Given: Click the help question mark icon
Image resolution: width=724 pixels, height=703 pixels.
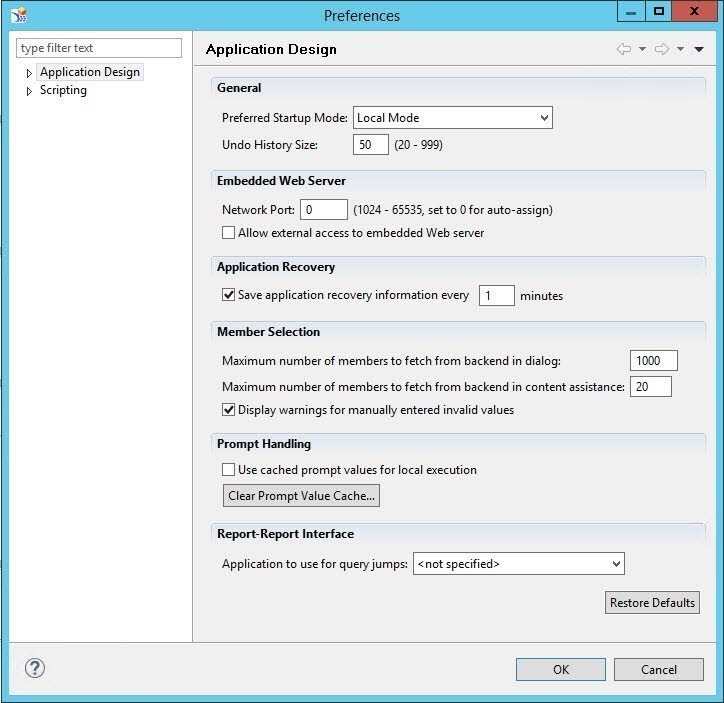Looking at the screenshot, I should [x=34, y=669].
